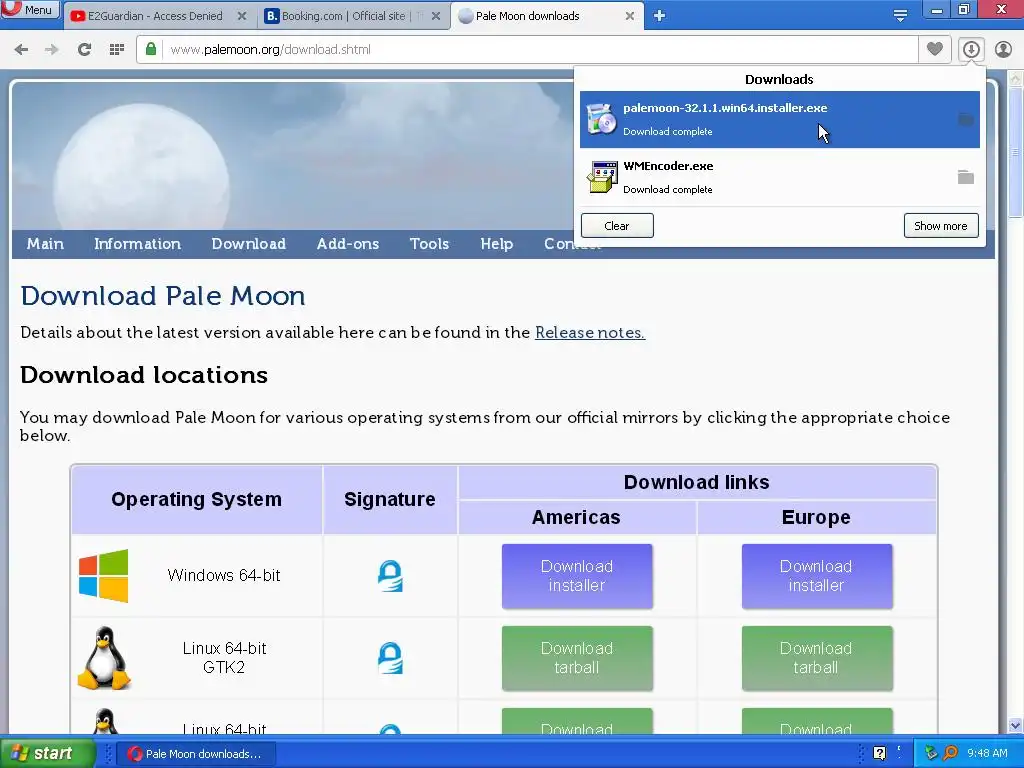Close the Pale Moon downloads tab
Screen dimensions: 1024x768
tap(630, 16)
